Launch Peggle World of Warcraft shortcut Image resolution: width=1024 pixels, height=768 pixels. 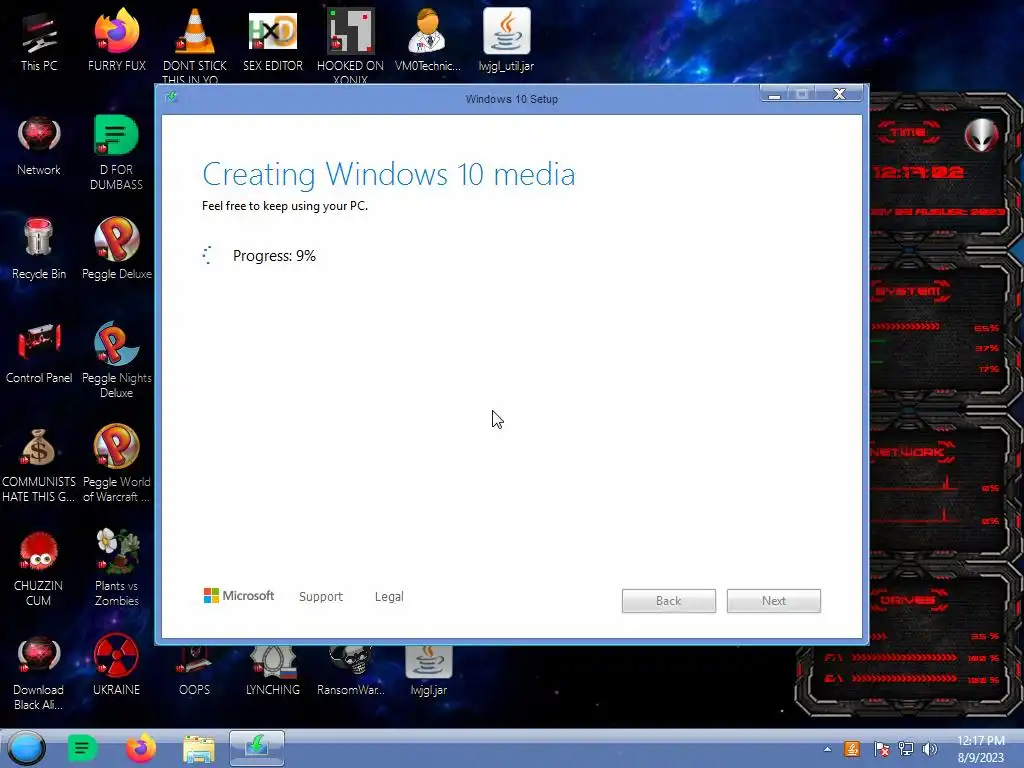[116, 464]
